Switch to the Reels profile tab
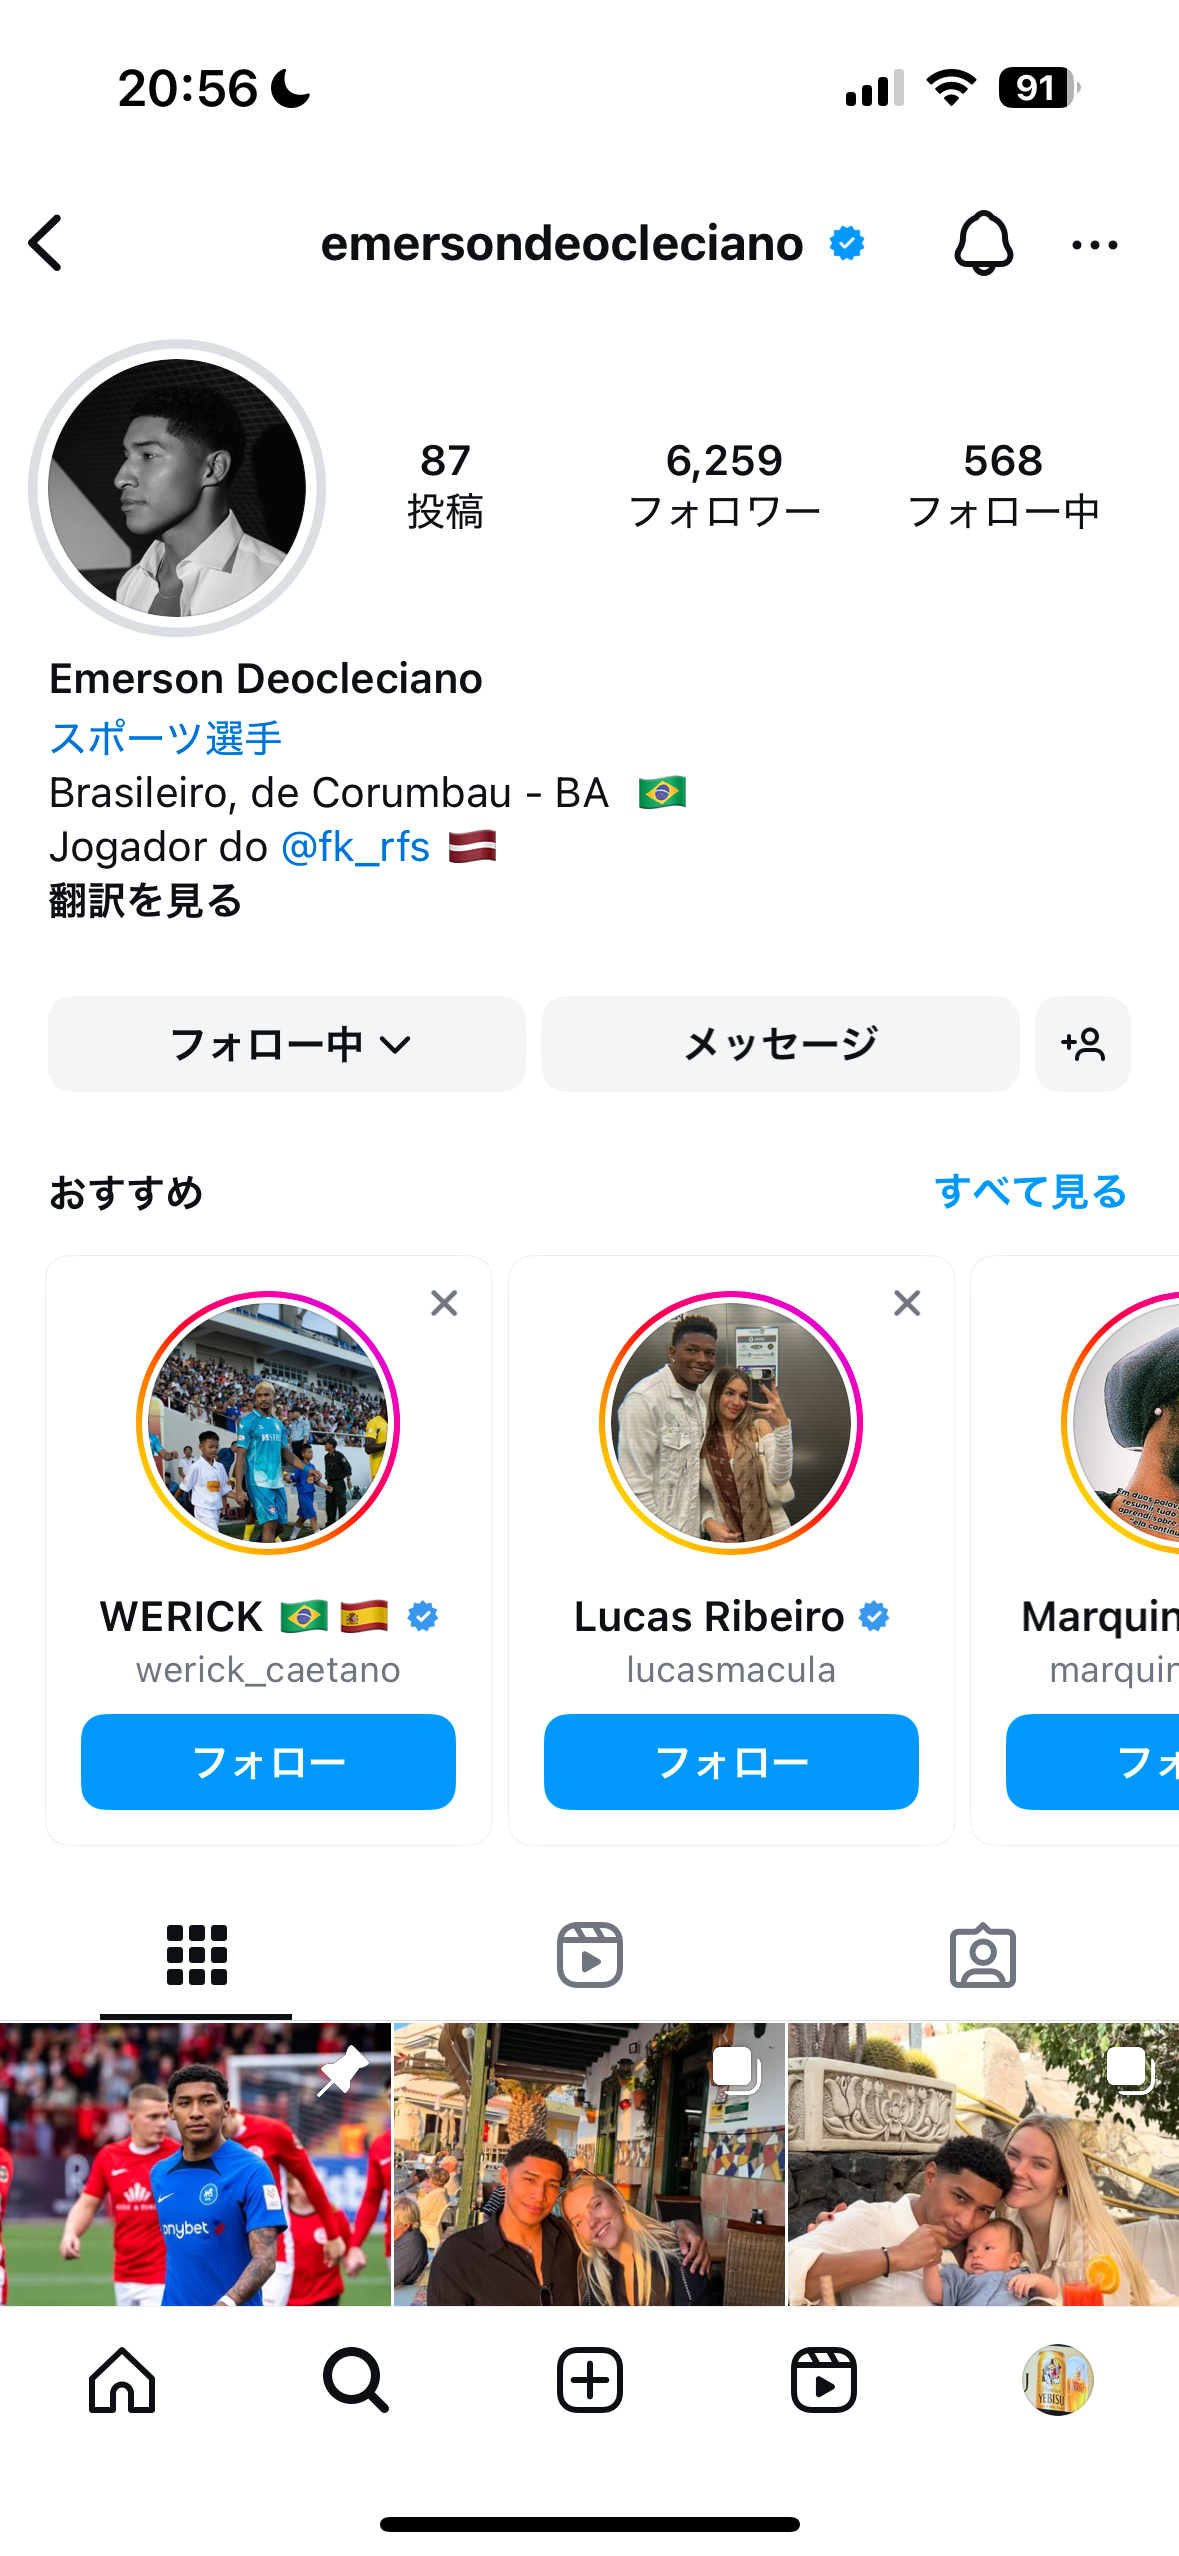The image size is (1179, 2556). tap(589, 1955)
